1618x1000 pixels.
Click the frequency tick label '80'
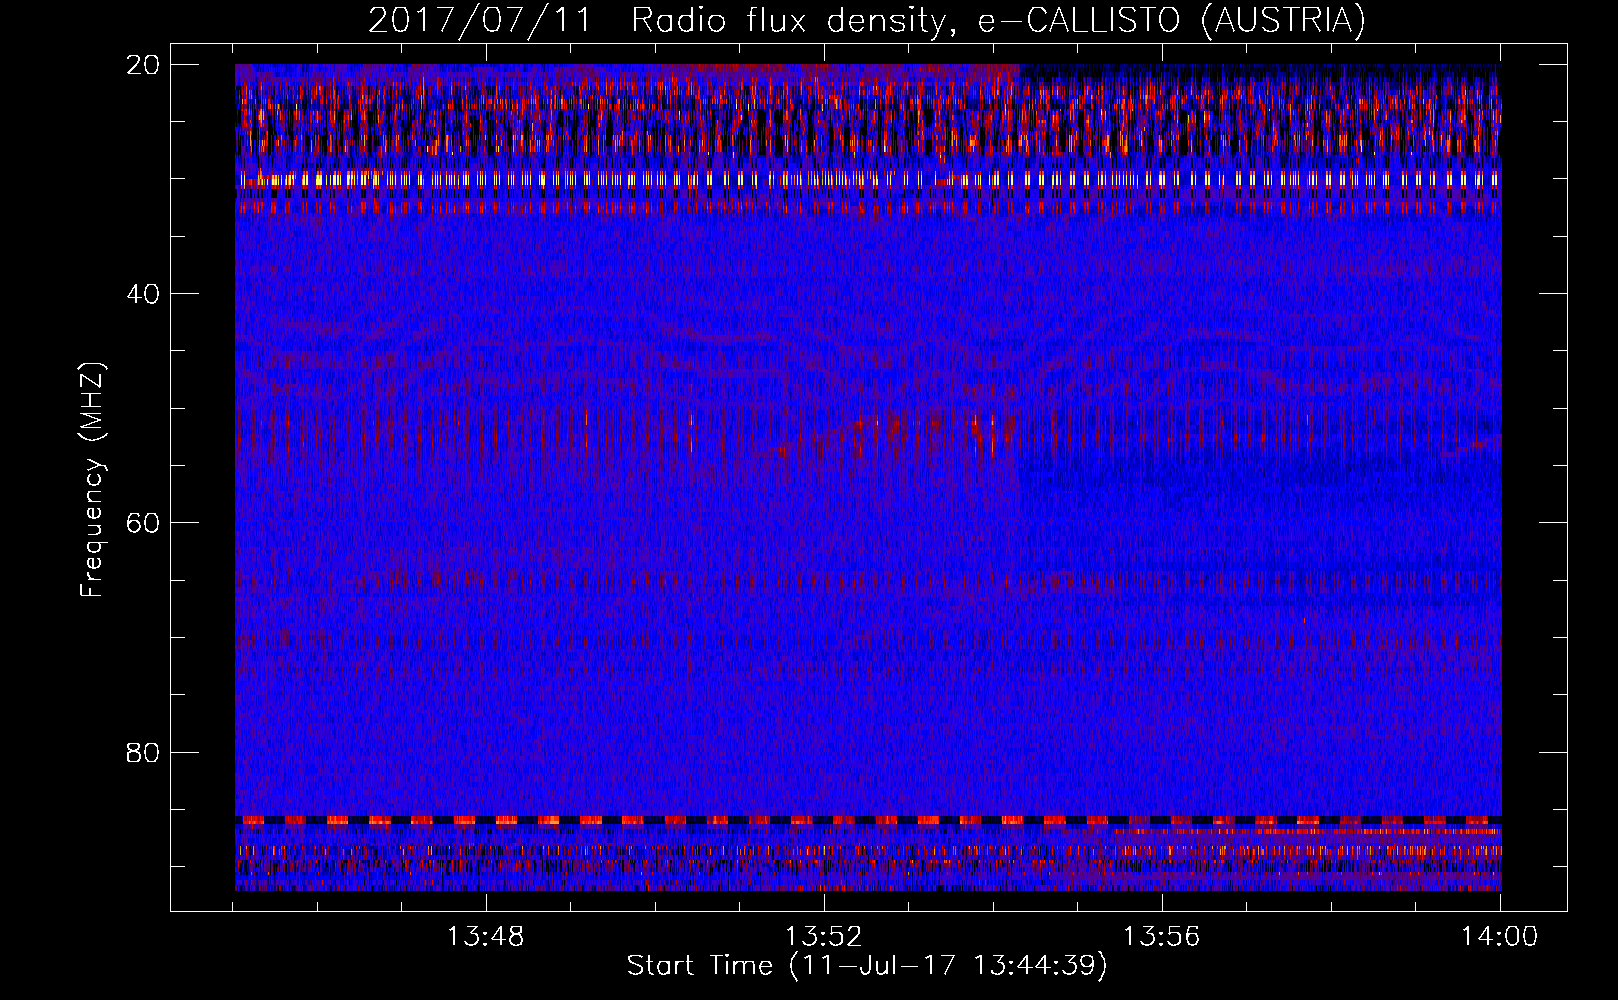[x=143, y=752]
